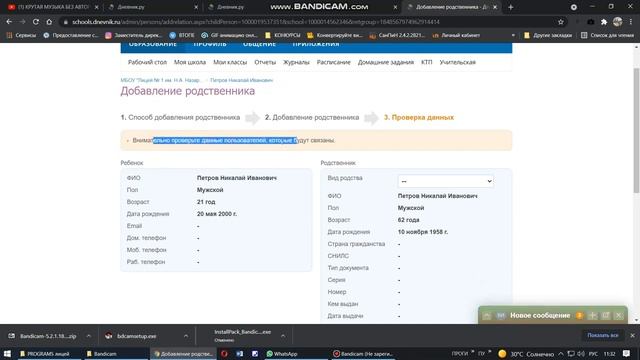Bookmark this page with the star icon
640x360 pixels.
tap(561, 22)
